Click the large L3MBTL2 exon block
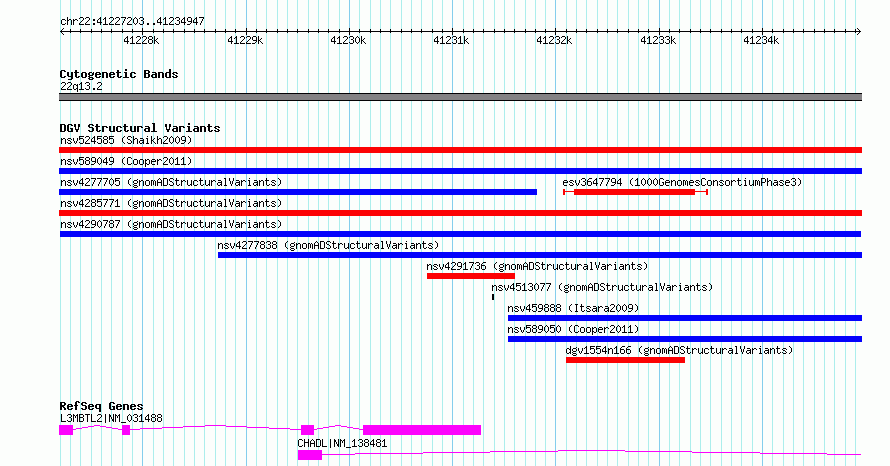 (x=422, y=430)
